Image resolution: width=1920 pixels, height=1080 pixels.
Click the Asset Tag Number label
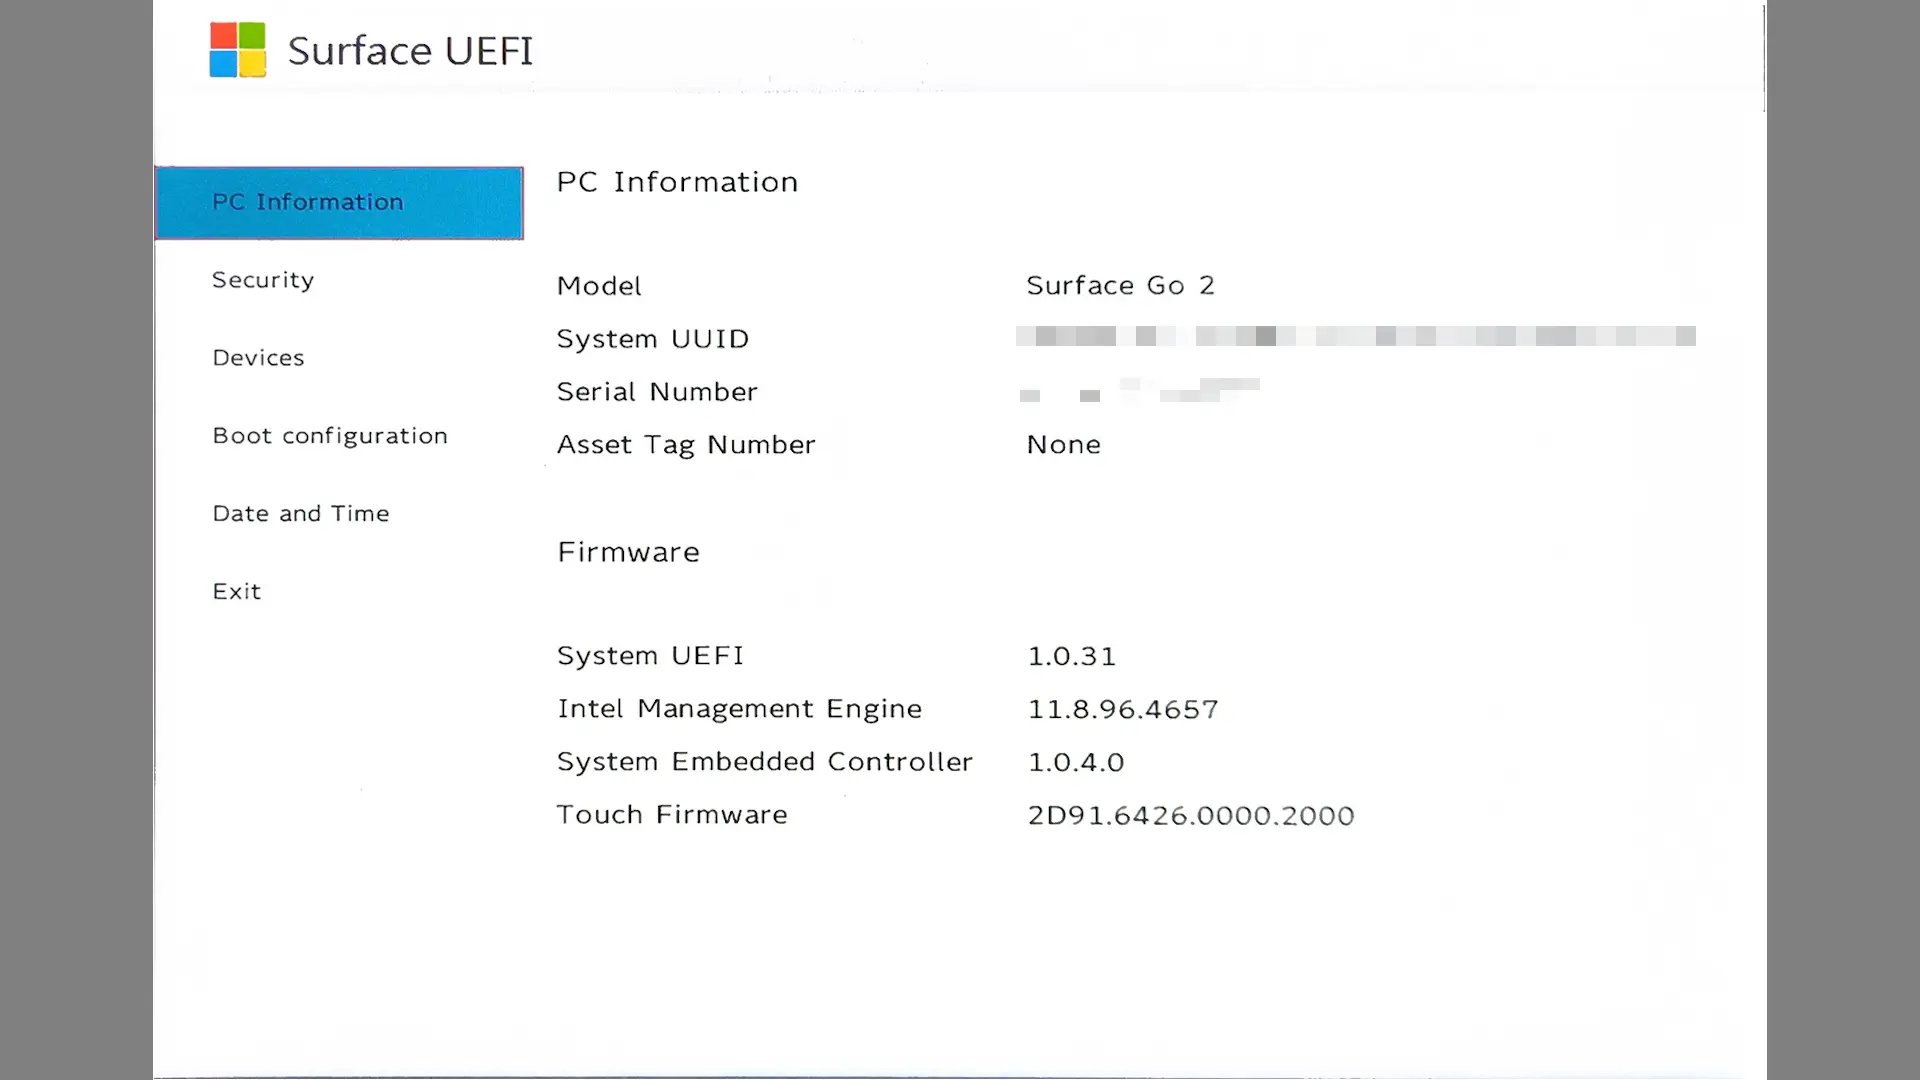686,445
